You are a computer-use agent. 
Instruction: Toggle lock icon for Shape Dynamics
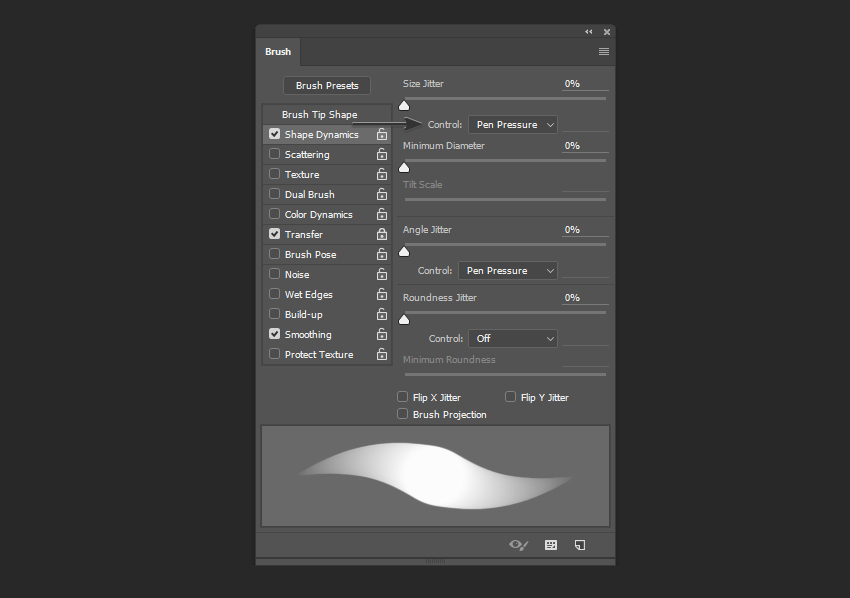click(382, 134)
